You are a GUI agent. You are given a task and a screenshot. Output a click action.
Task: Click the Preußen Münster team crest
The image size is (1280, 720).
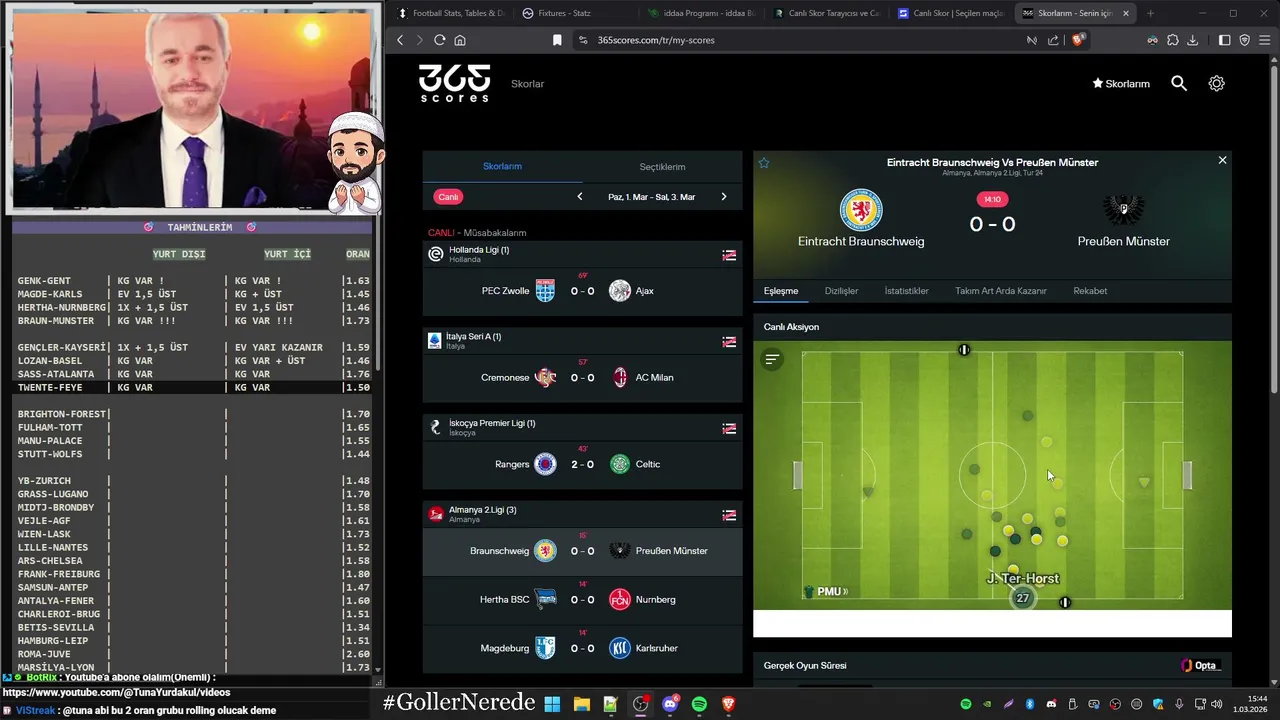(x=1123, y=210)
